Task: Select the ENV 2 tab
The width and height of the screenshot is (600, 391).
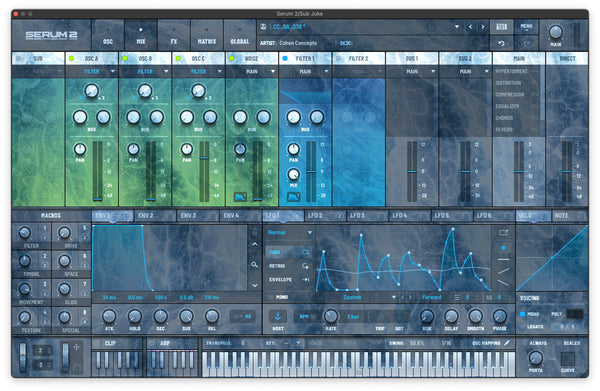Action: click(155, 216)
